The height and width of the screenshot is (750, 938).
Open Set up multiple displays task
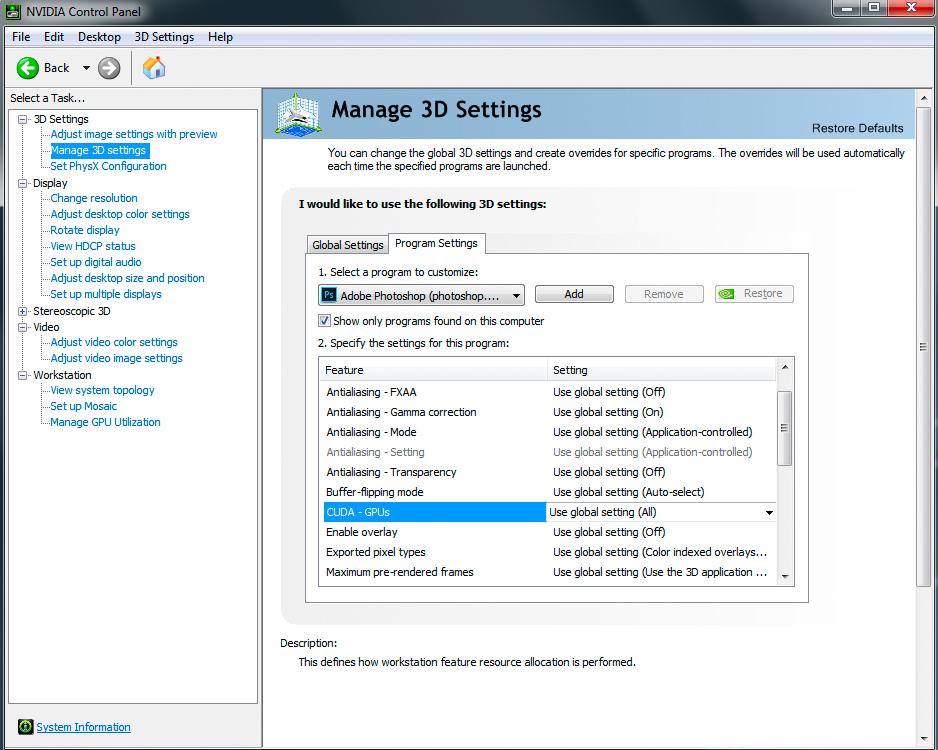coord(106,294)
